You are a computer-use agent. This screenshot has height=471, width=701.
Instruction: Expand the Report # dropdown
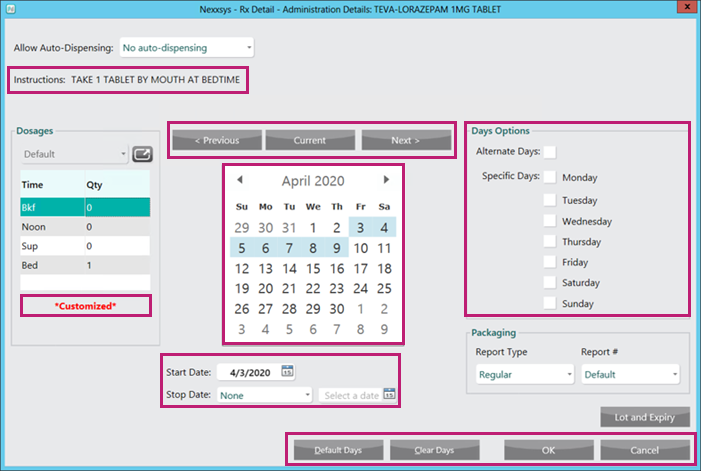(630, 374)
